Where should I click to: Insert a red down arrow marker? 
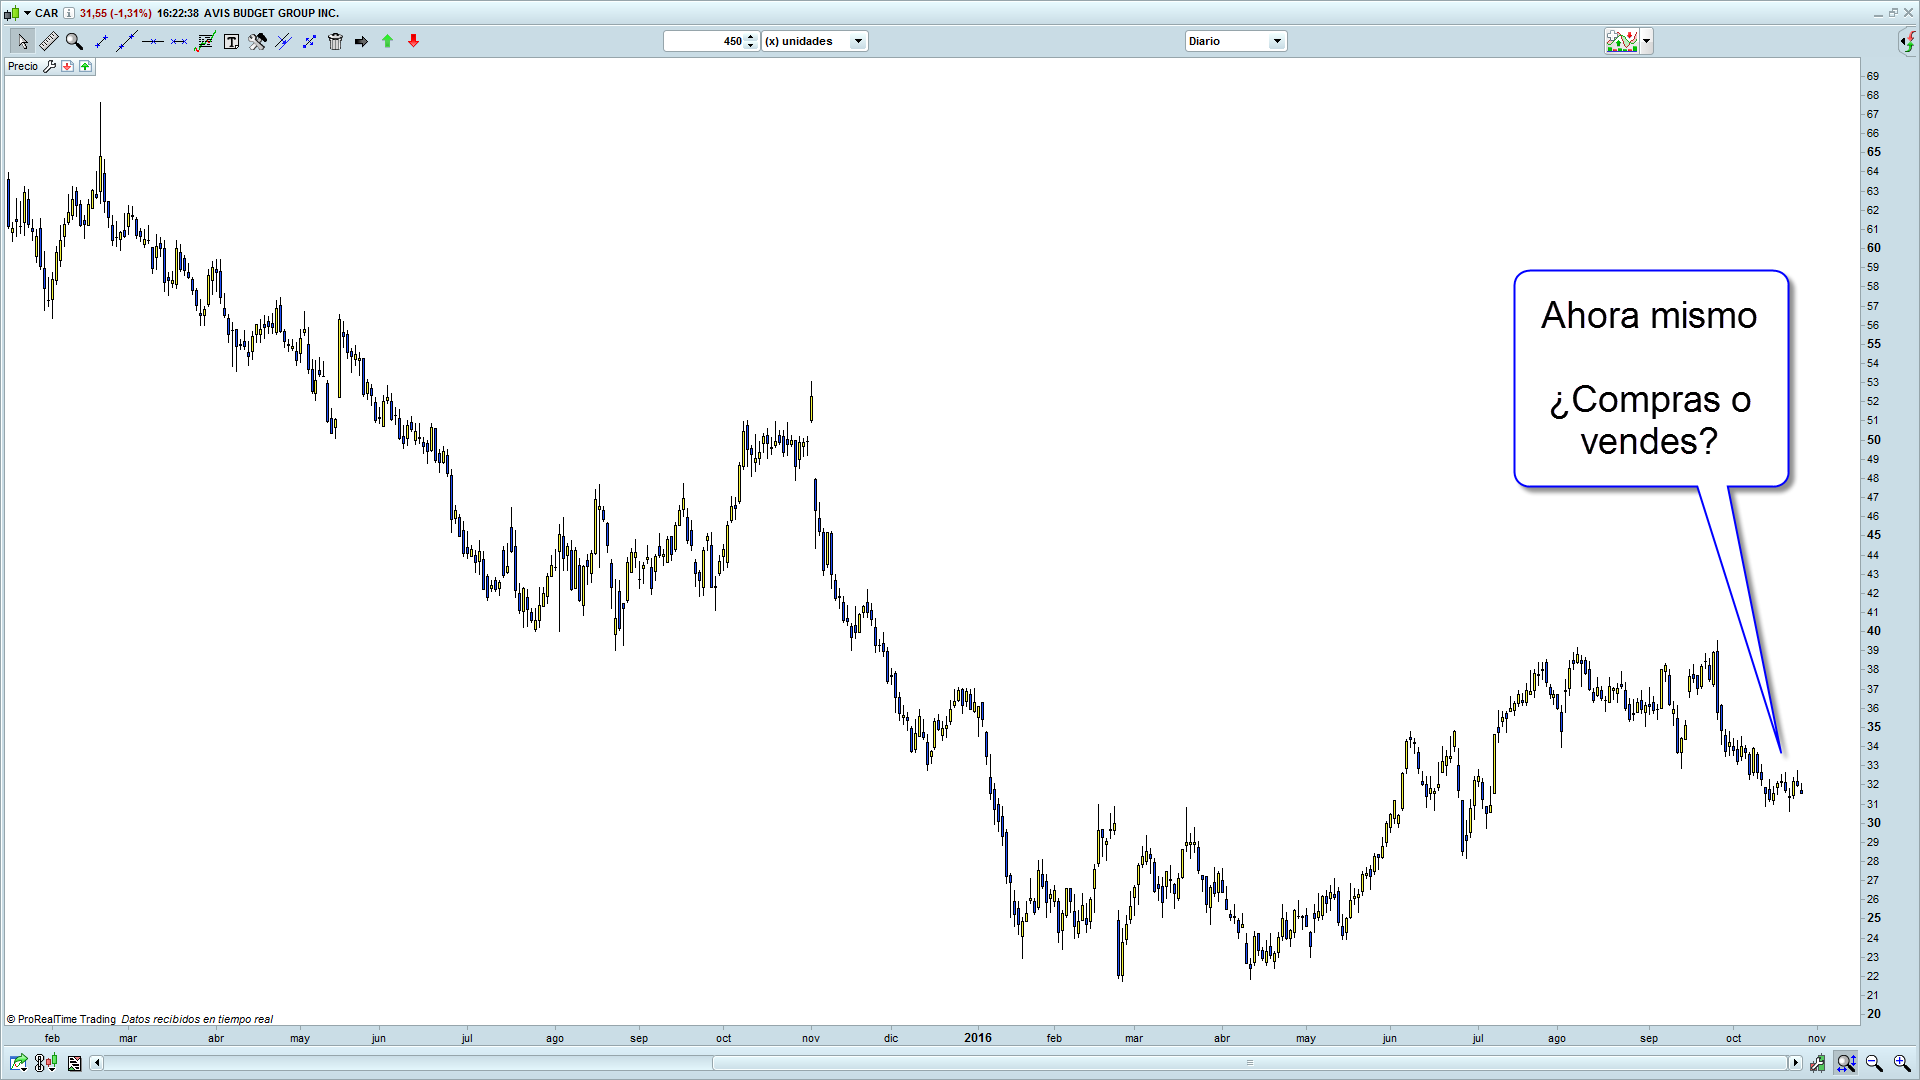[x=413, y=41]
